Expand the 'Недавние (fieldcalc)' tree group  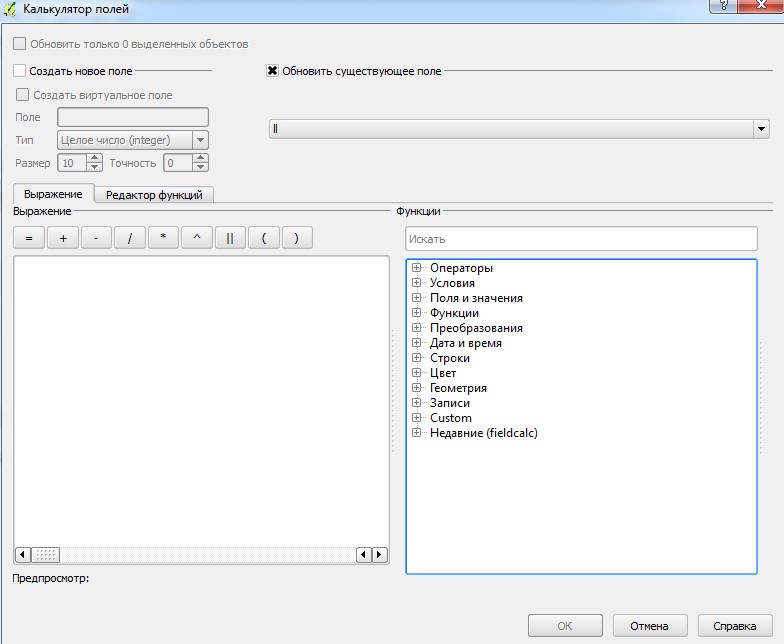coord(416,432)
